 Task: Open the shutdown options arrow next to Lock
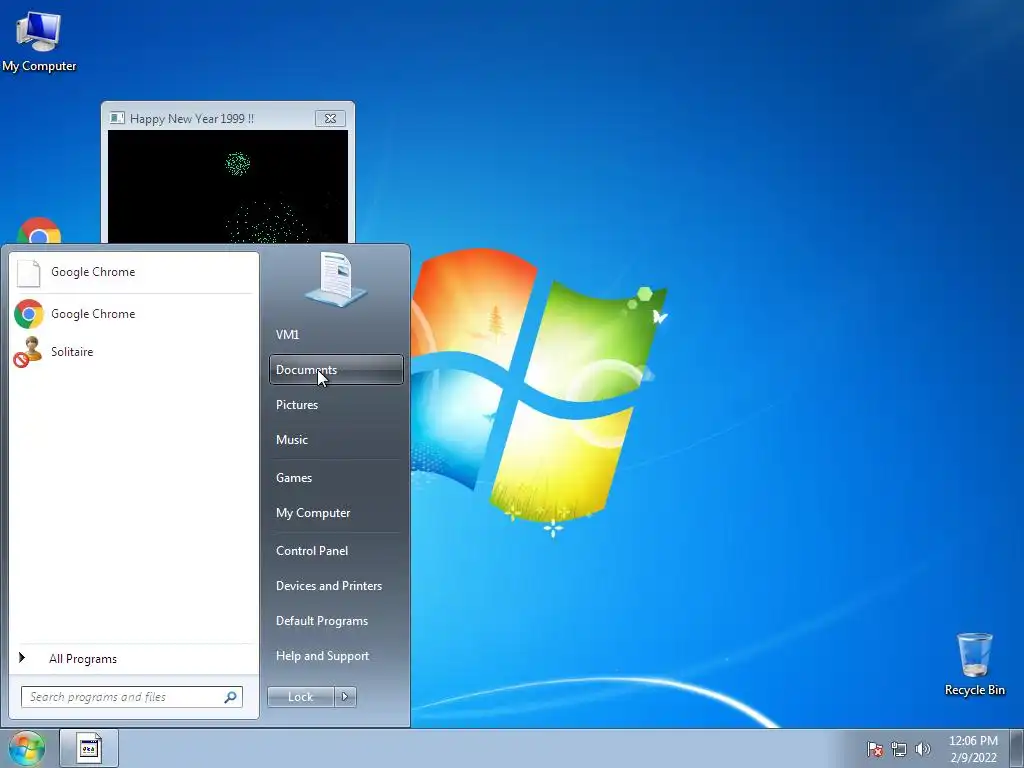[x=345, y=697]
